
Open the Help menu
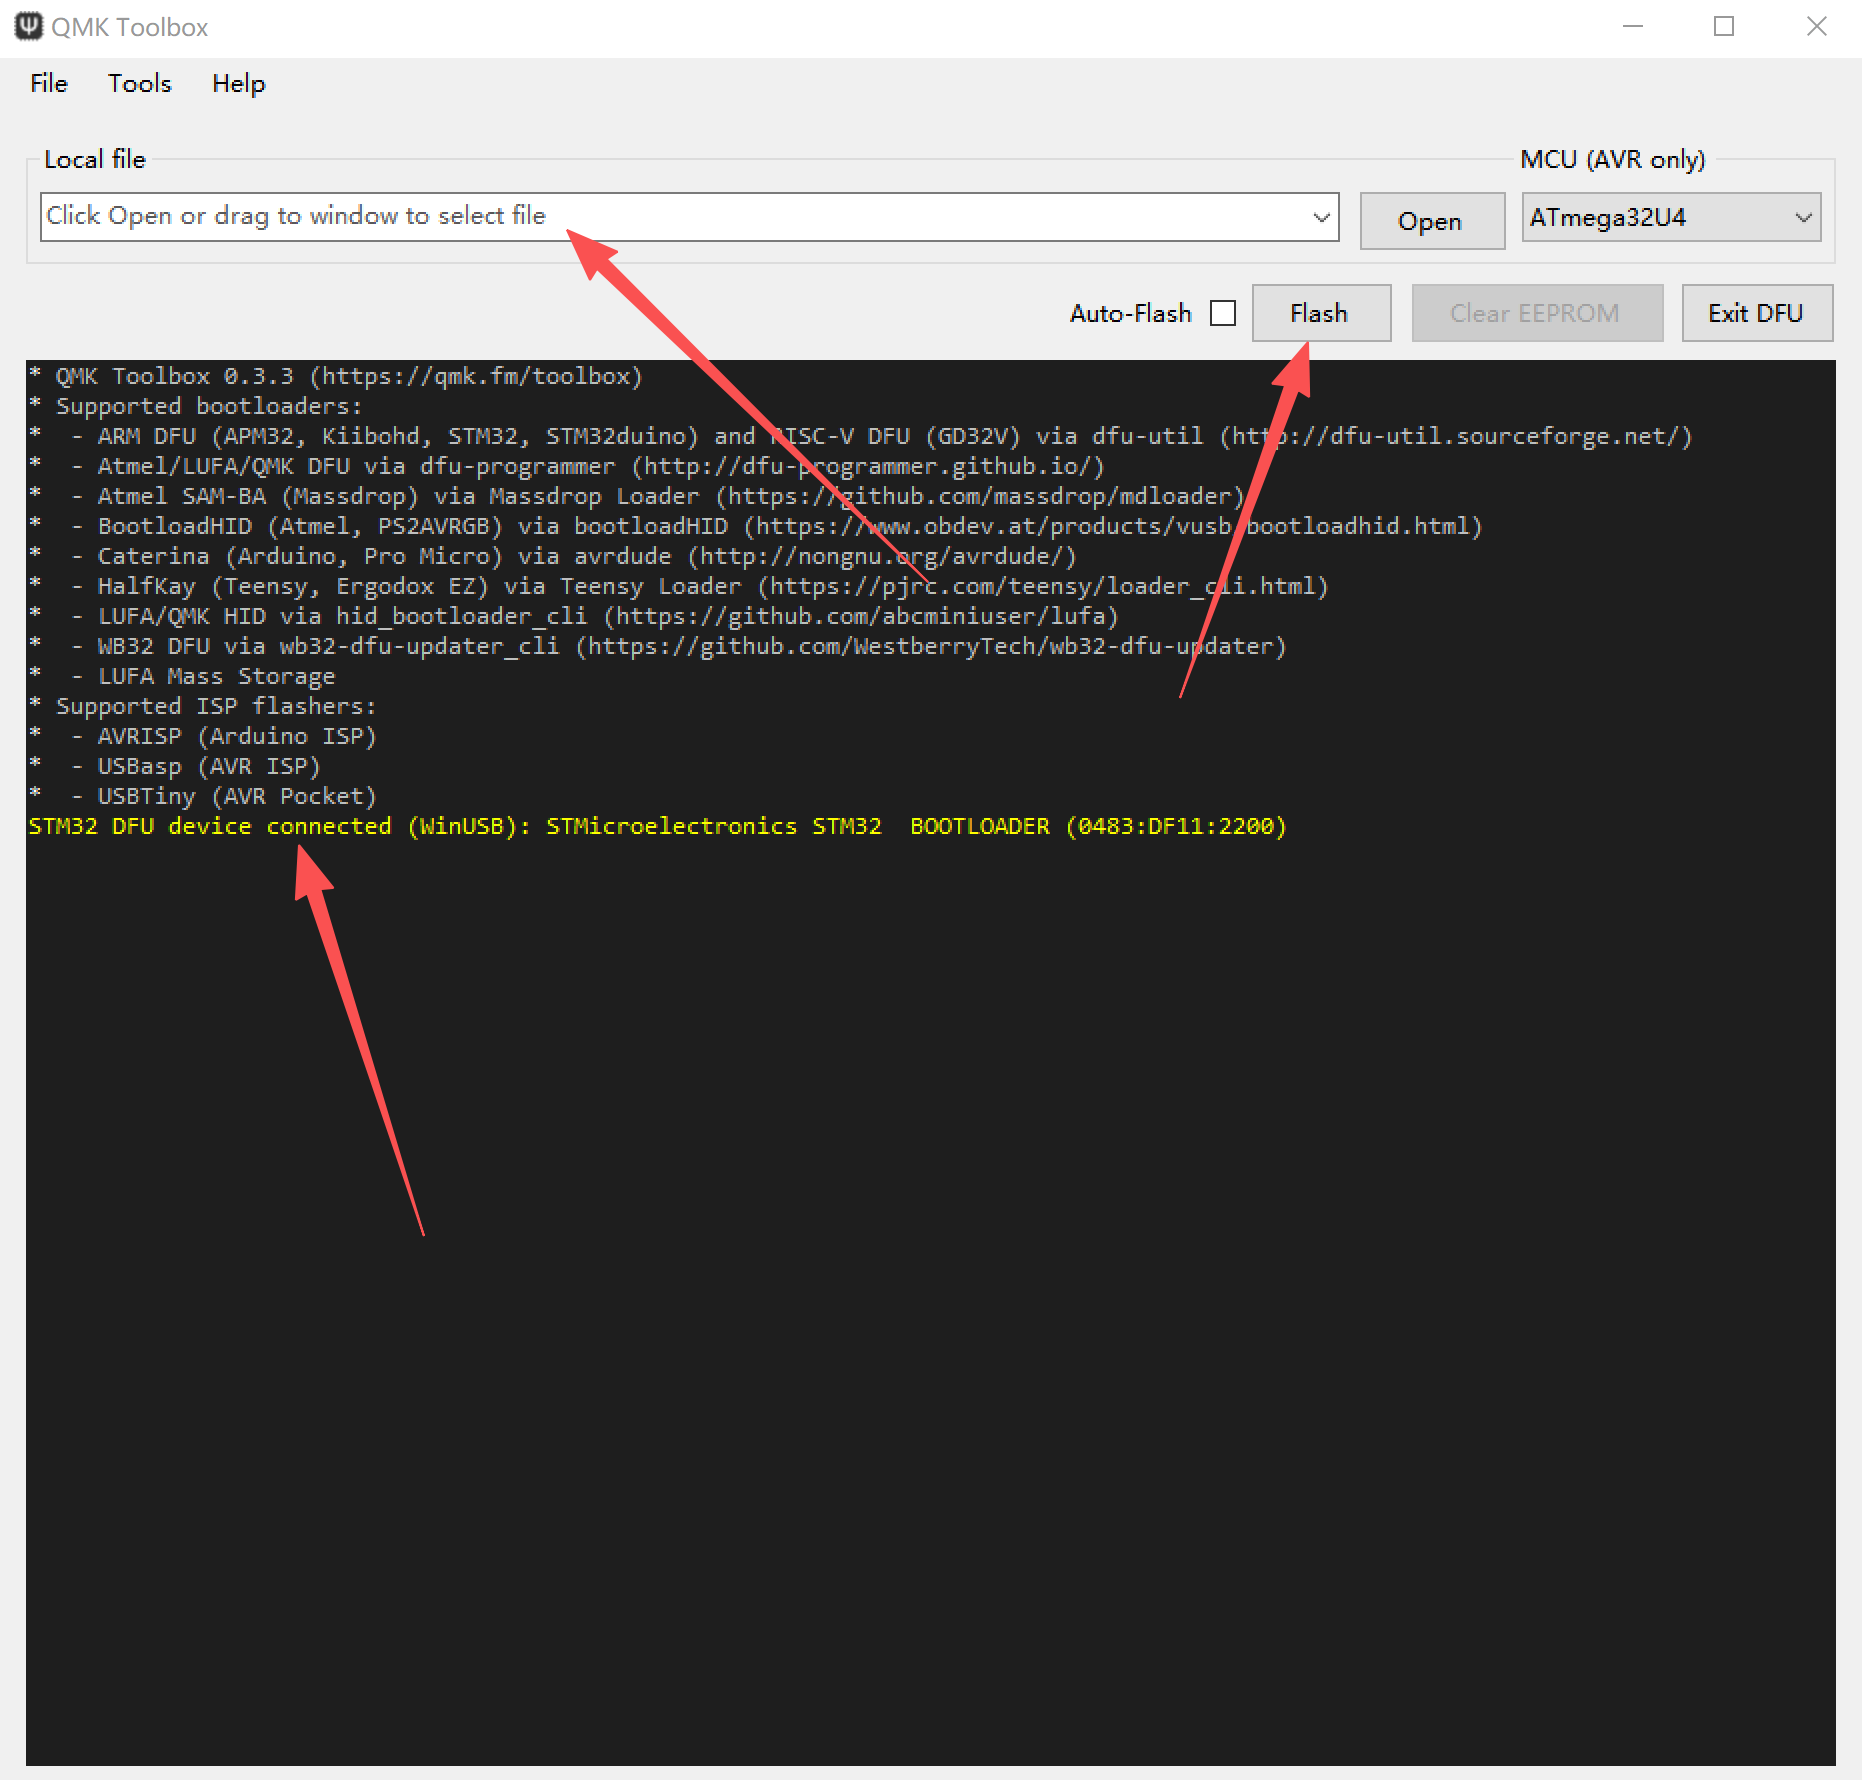click(x=238, y=84)
